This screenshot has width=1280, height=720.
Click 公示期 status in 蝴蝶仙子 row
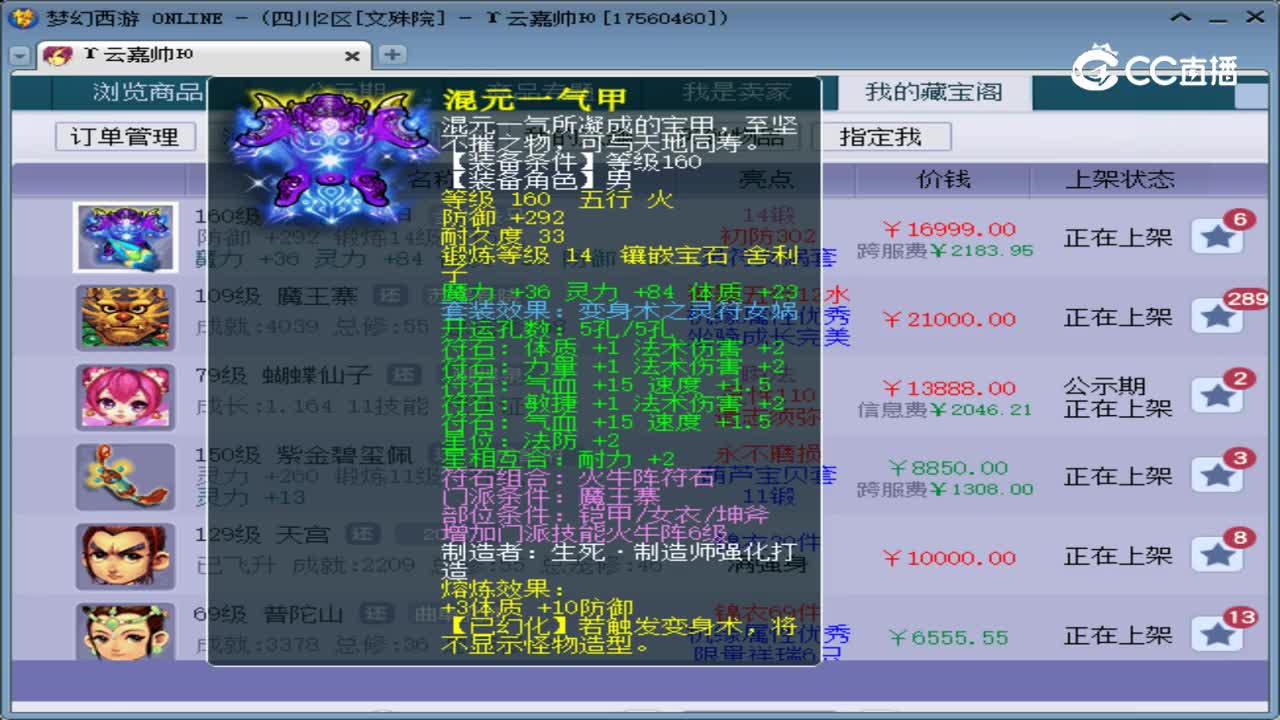[1104, 386]
